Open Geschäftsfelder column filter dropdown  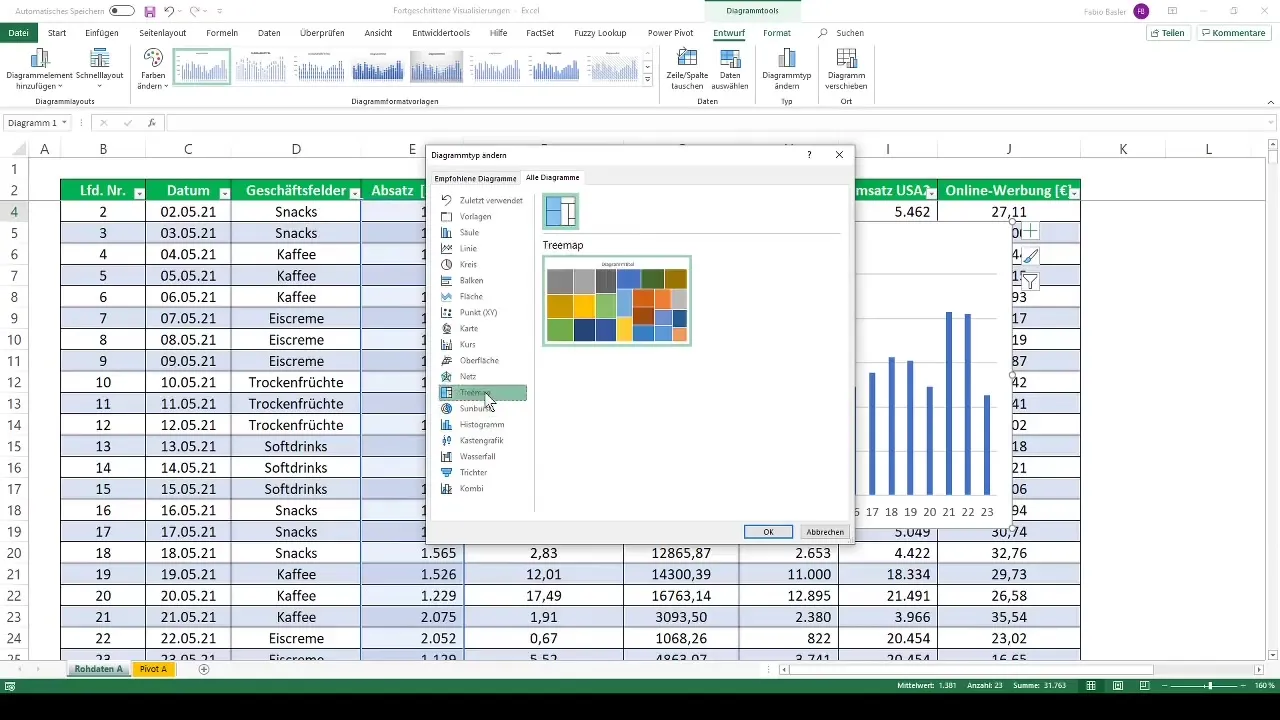355,192
